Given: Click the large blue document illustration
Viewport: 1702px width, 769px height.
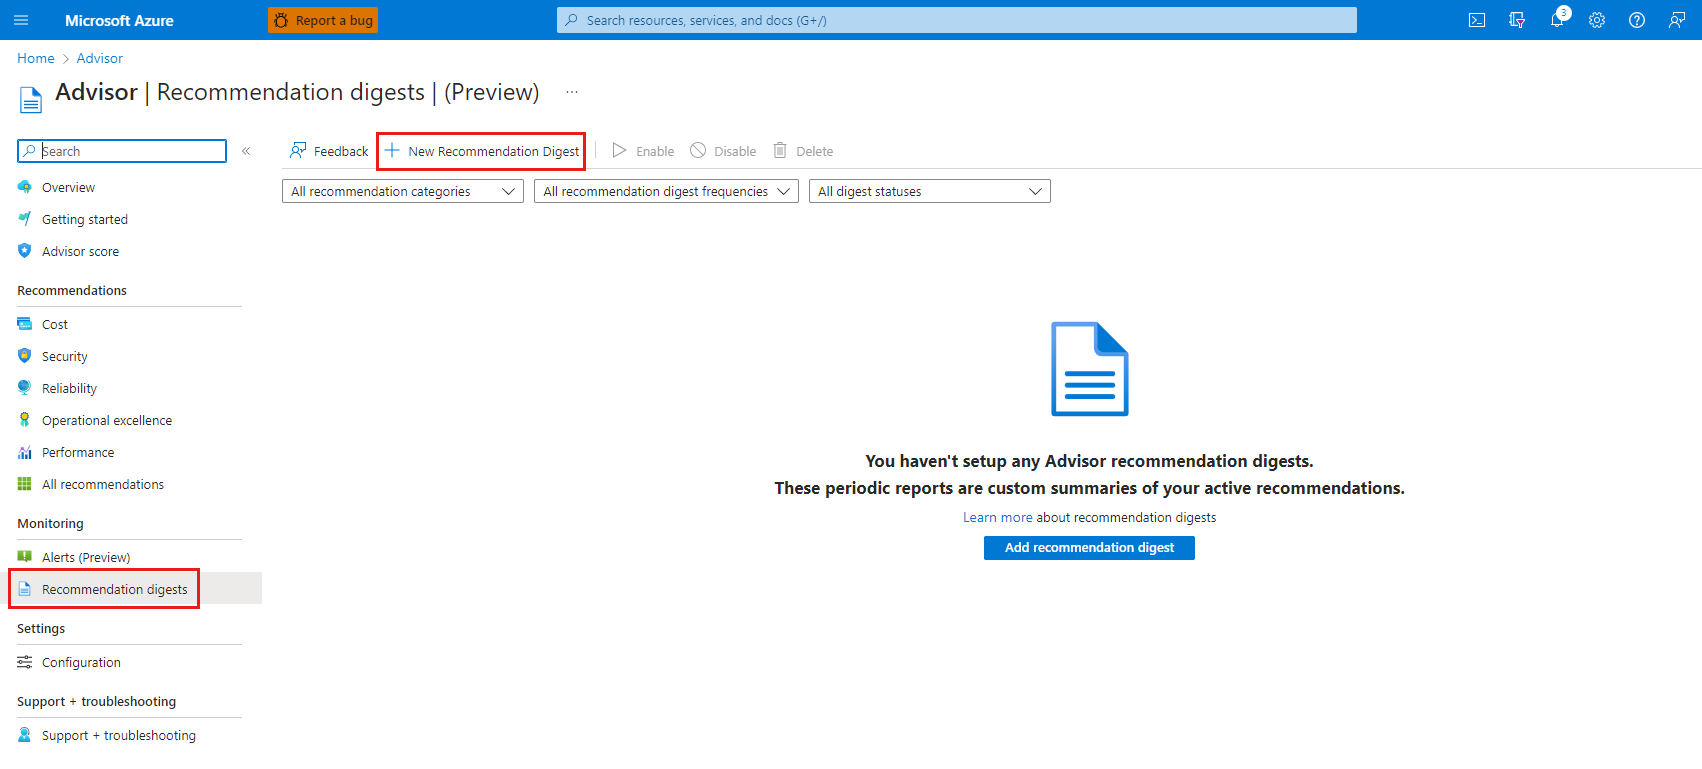Looking at the screenshot, I should coord(1090,369).
